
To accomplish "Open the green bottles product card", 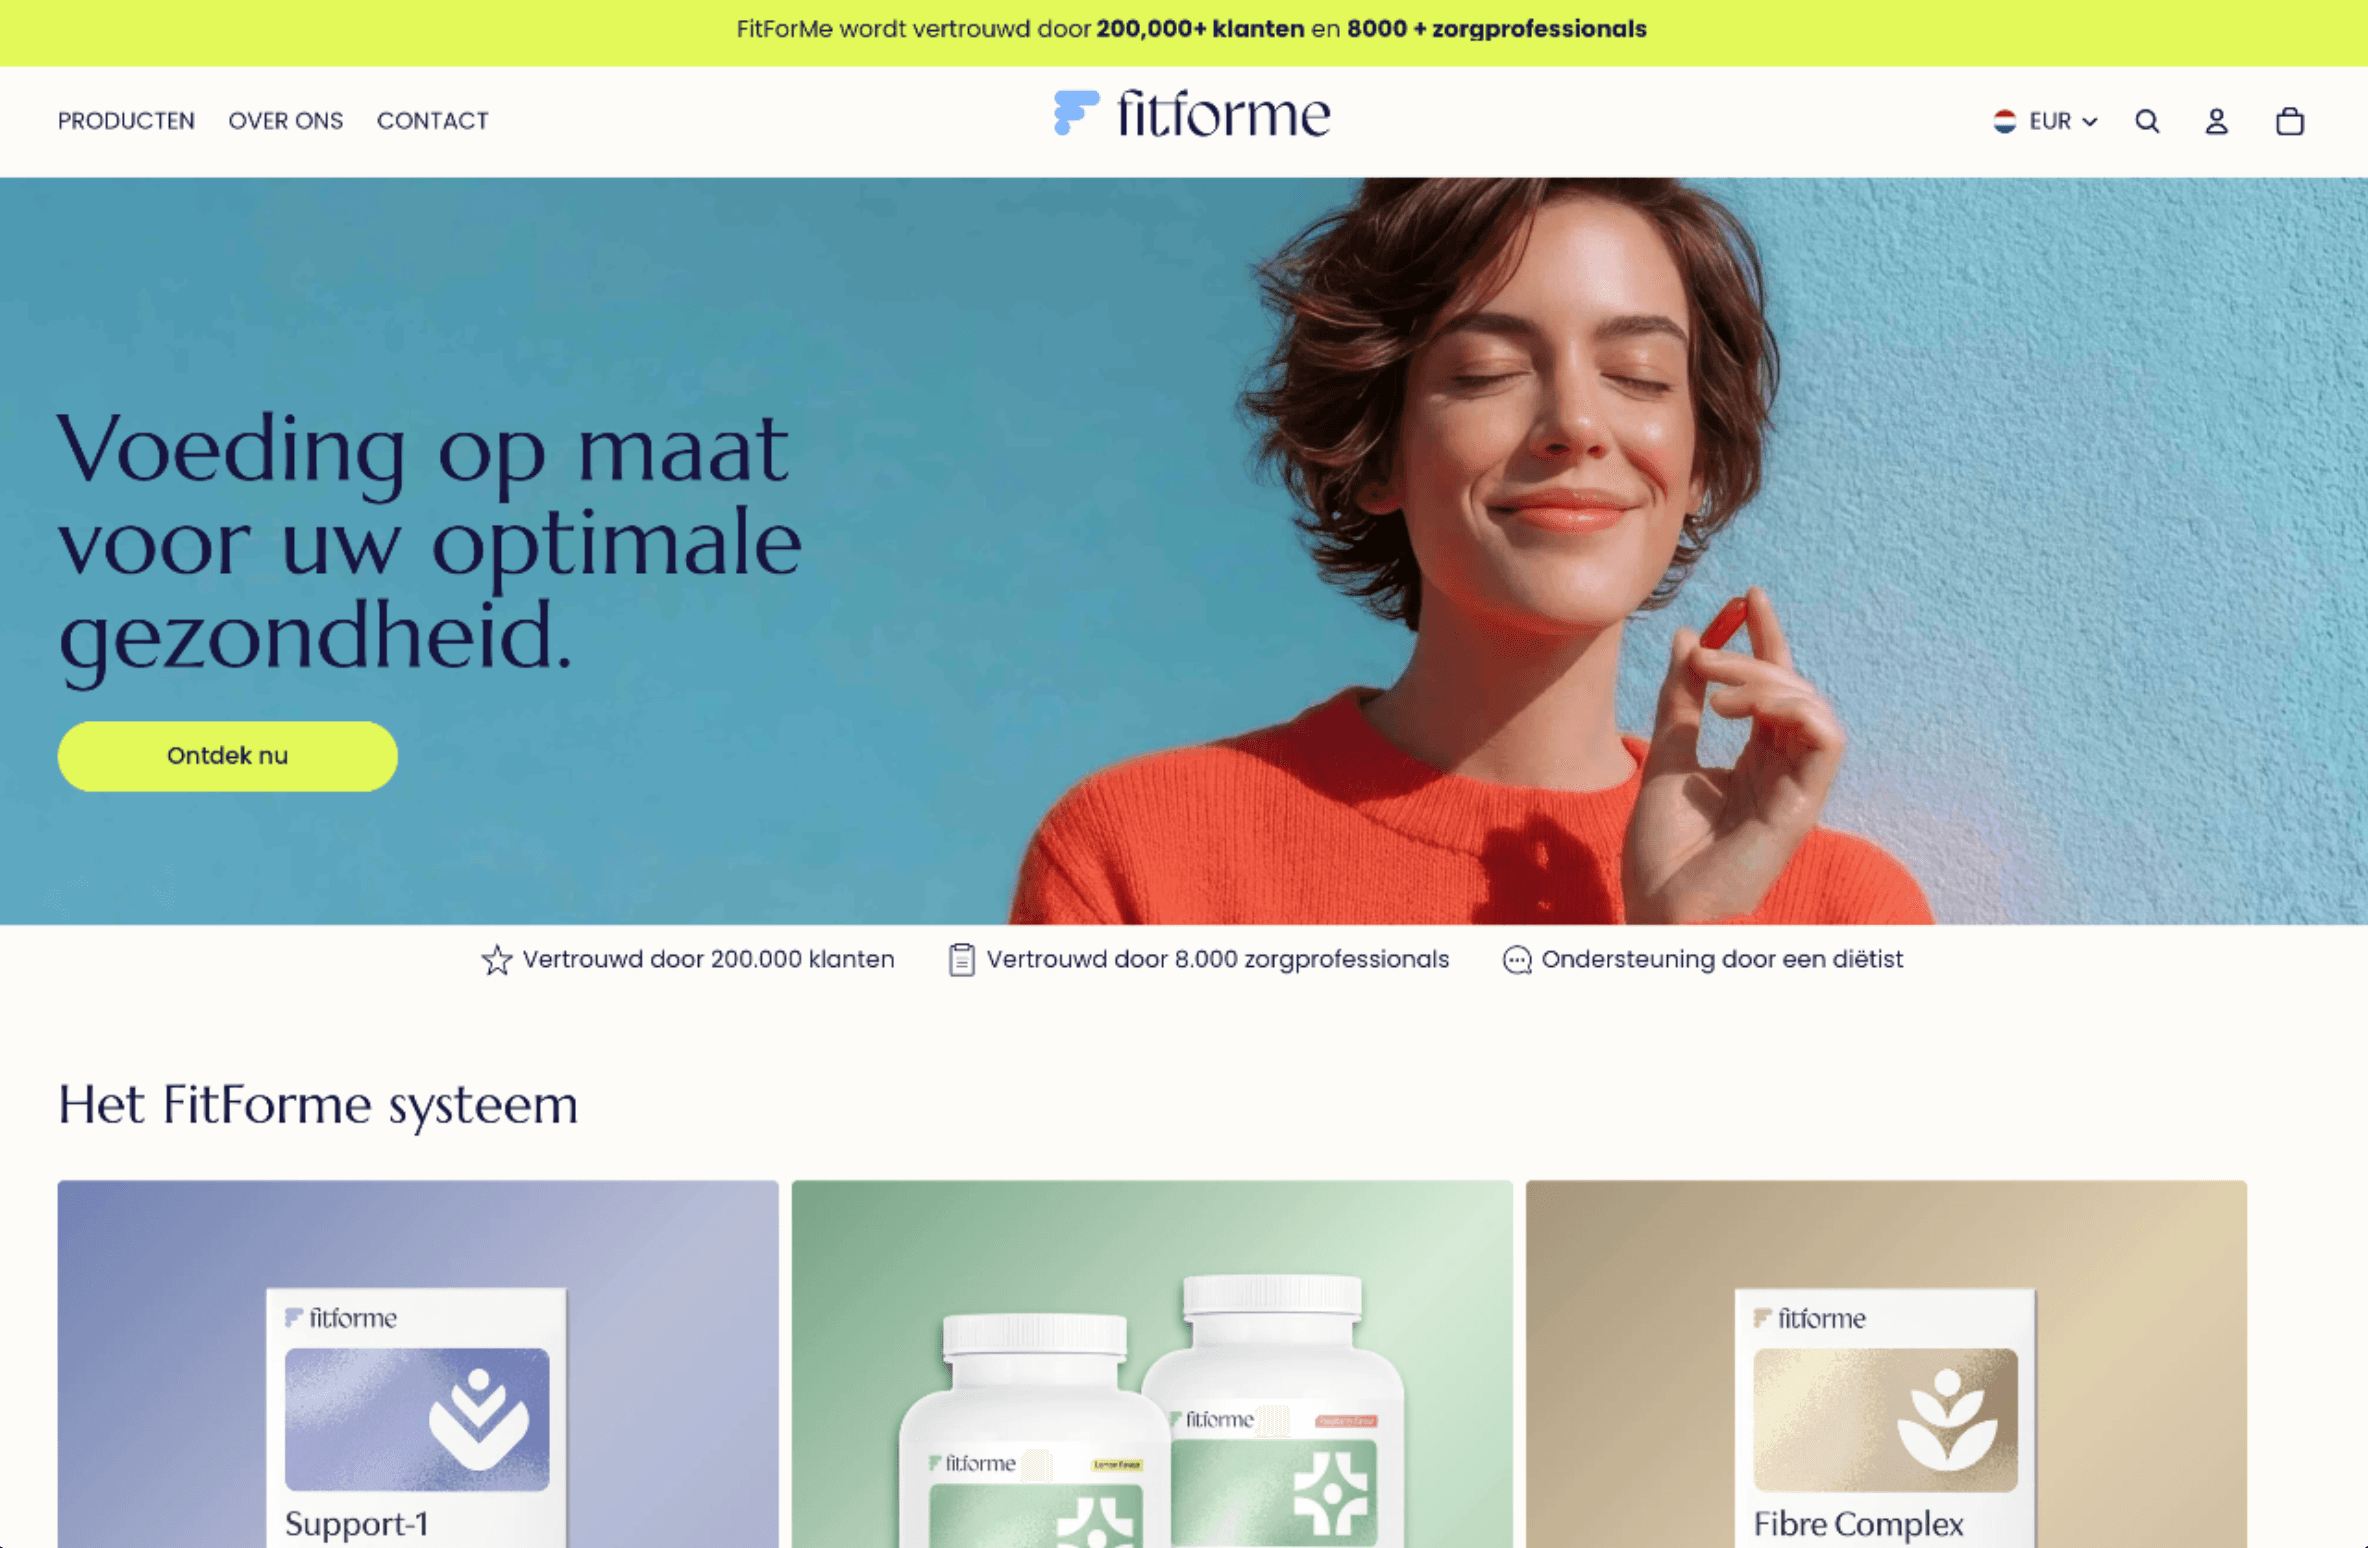I will click(1151, 1364).
